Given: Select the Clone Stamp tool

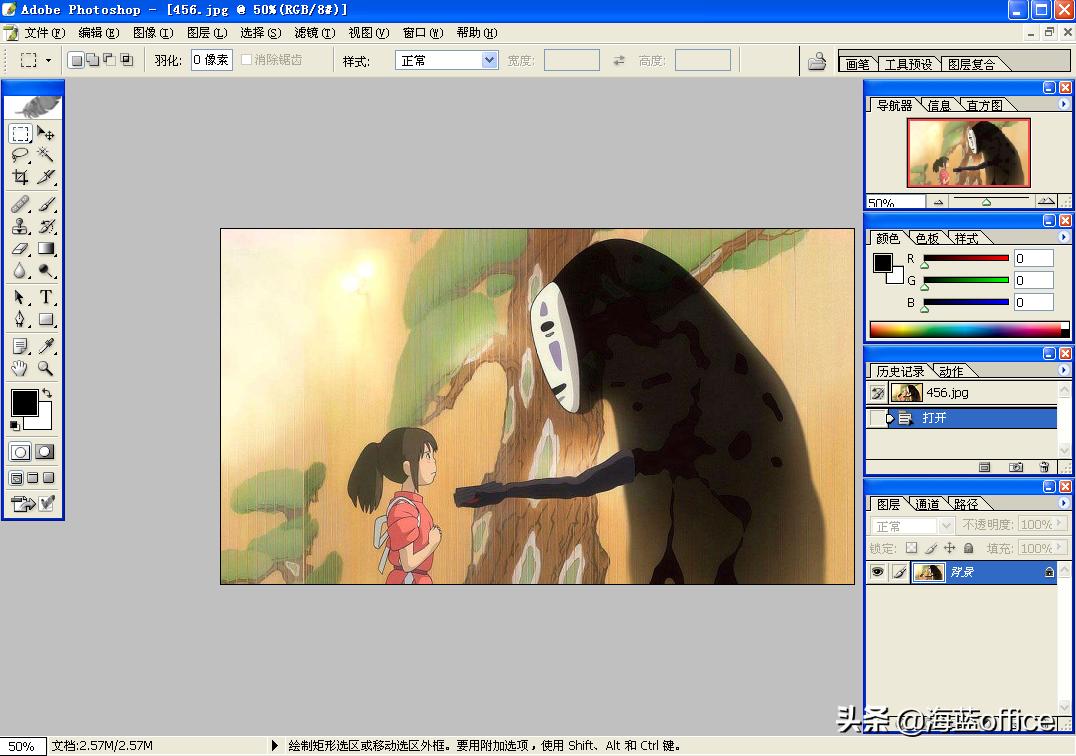Looking at the screenshot, I should (18, 227).
